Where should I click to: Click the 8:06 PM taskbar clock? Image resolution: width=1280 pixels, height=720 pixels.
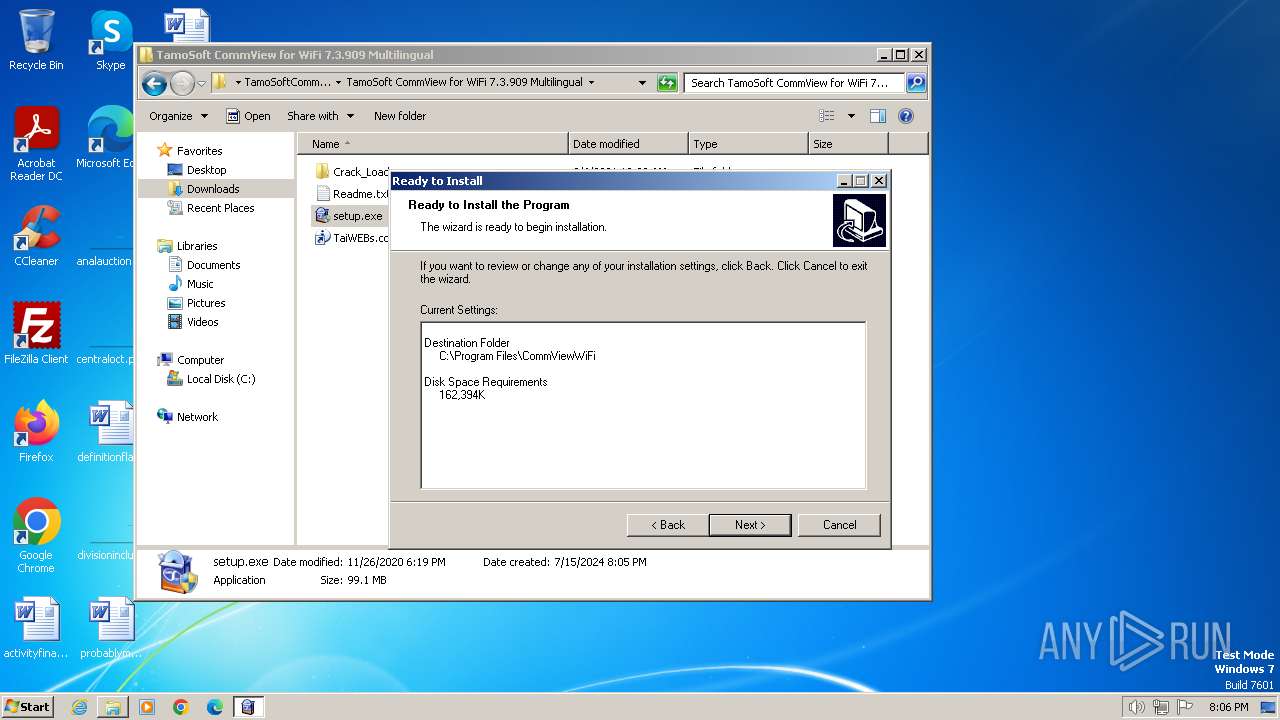[1229, 707]
